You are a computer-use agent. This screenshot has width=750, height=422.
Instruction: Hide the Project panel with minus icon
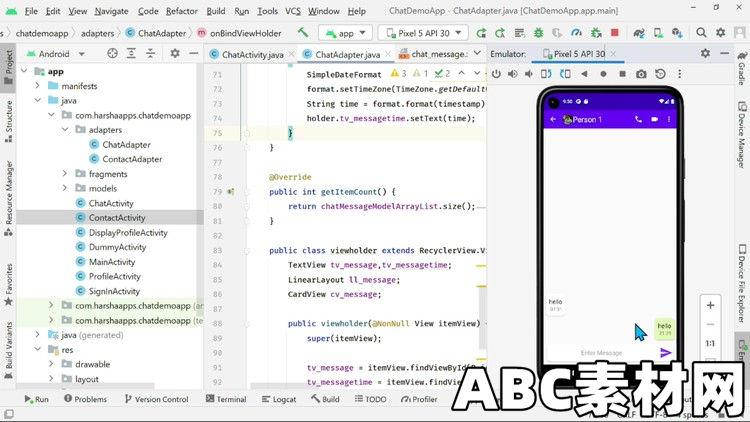pyautogui.click(x=194, y=54)
